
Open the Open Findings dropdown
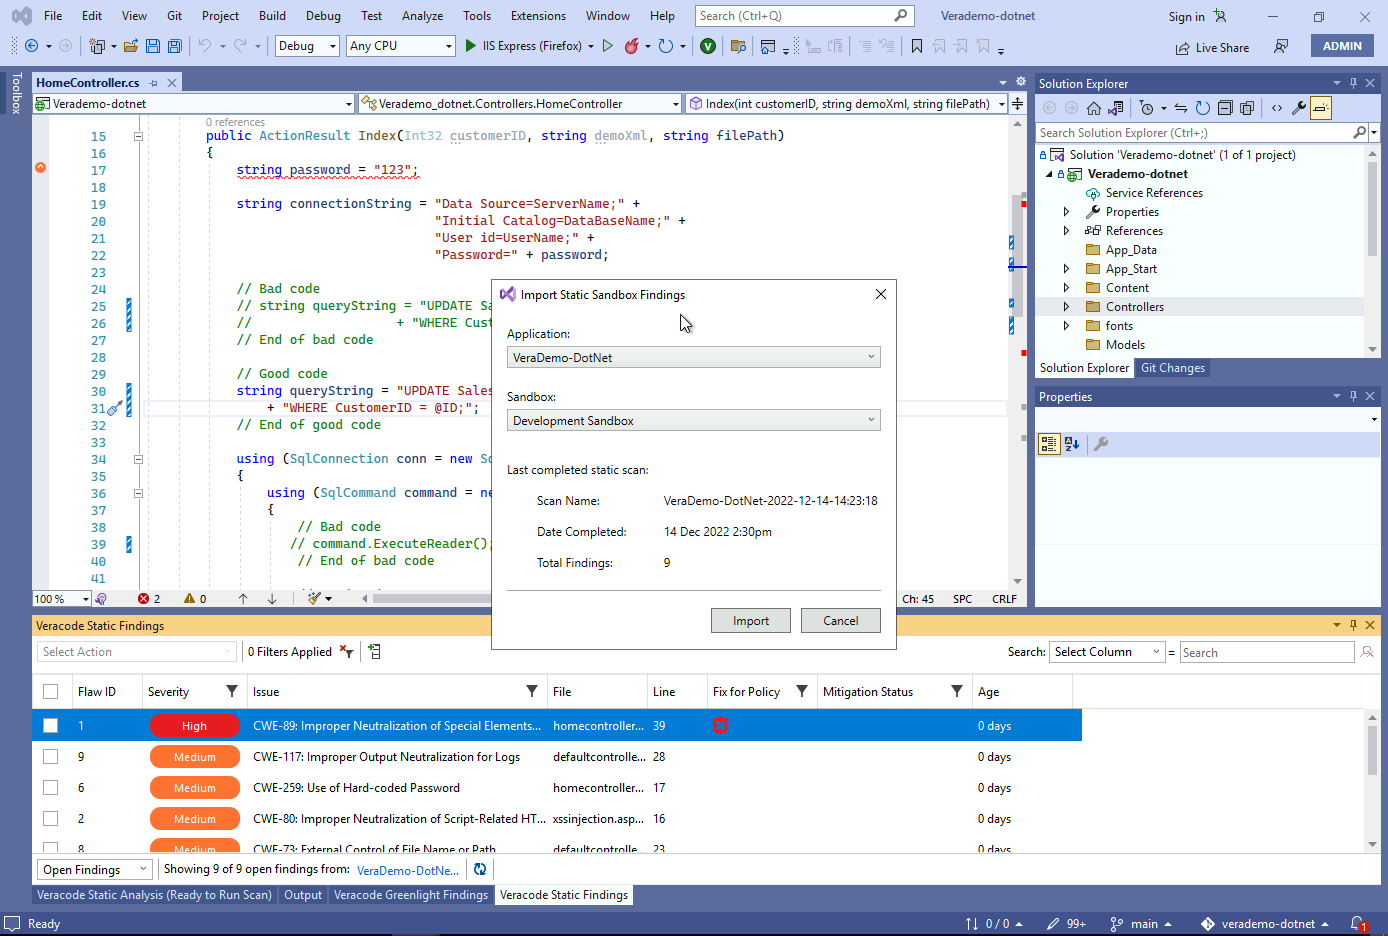pos(95,869)
